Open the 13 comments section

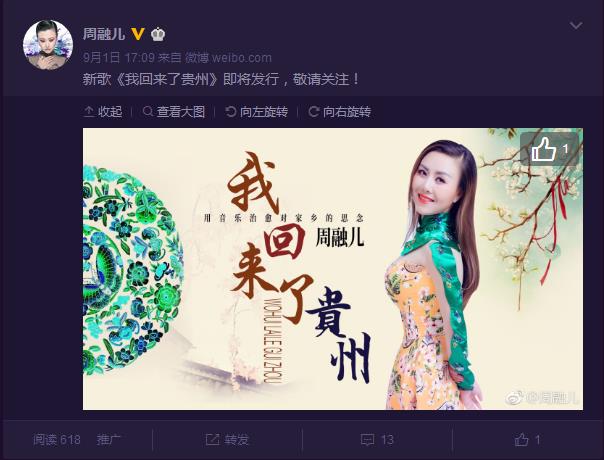377,440
